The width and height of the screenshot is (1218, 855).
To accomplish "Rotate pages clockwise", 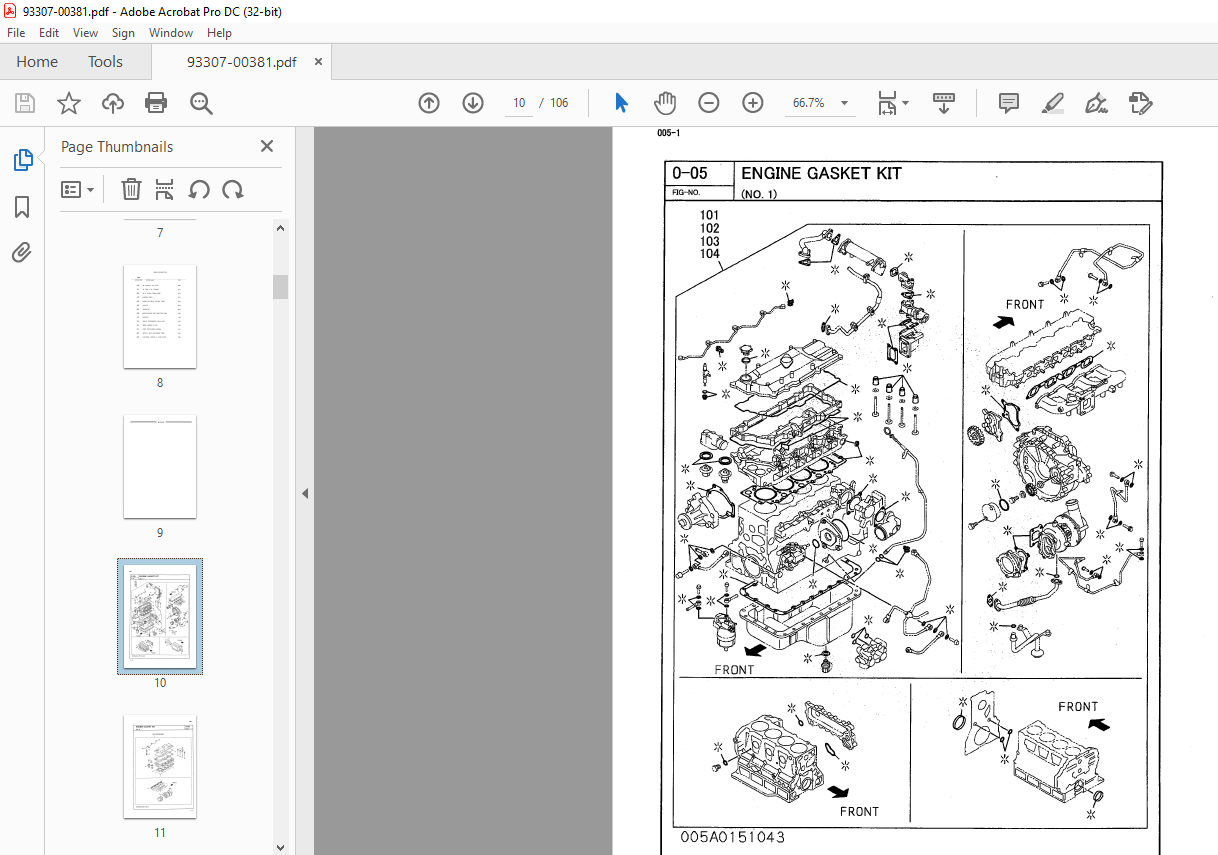I will [x=233, y=189].
